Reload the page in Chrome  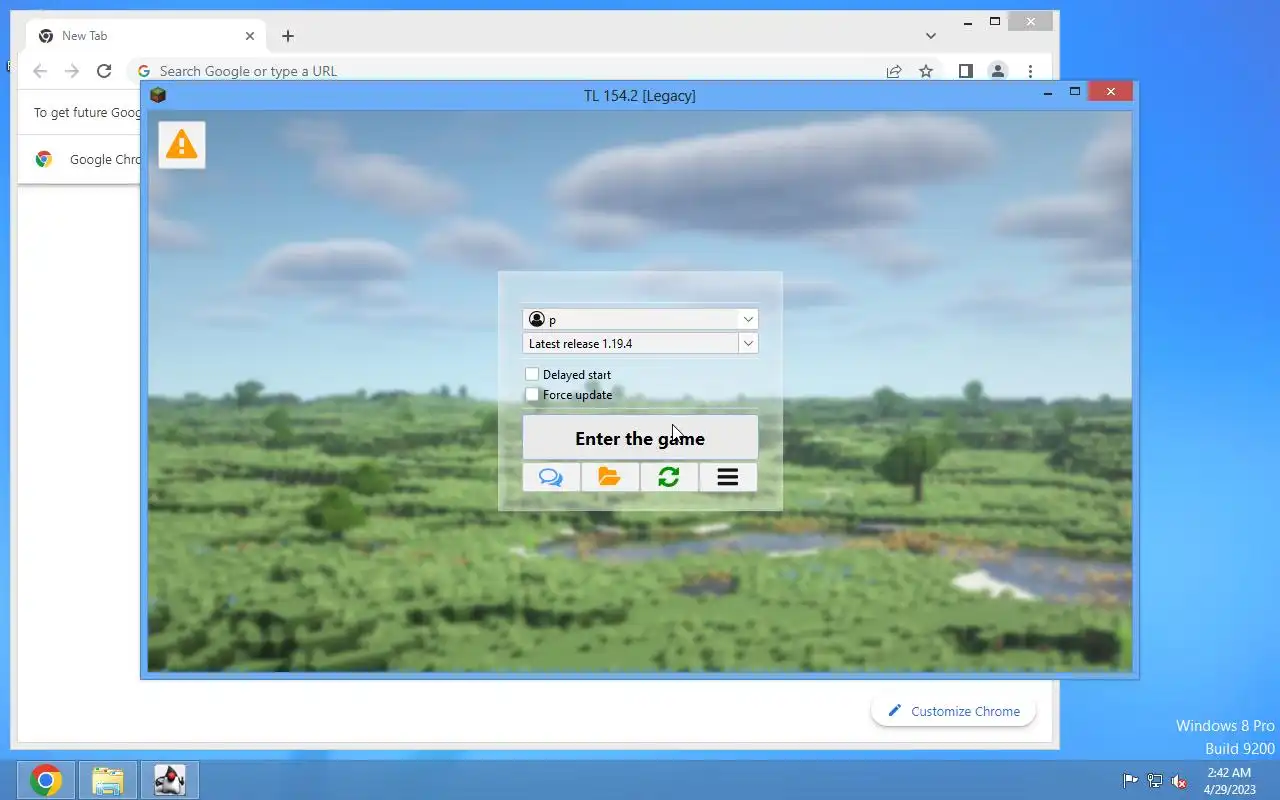click(104, 71)
